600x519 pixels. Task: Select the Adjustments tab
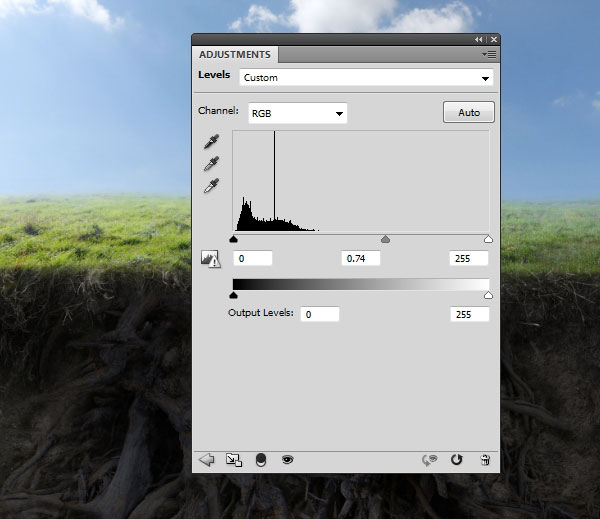pyautogui.click(x=235, y=55)
